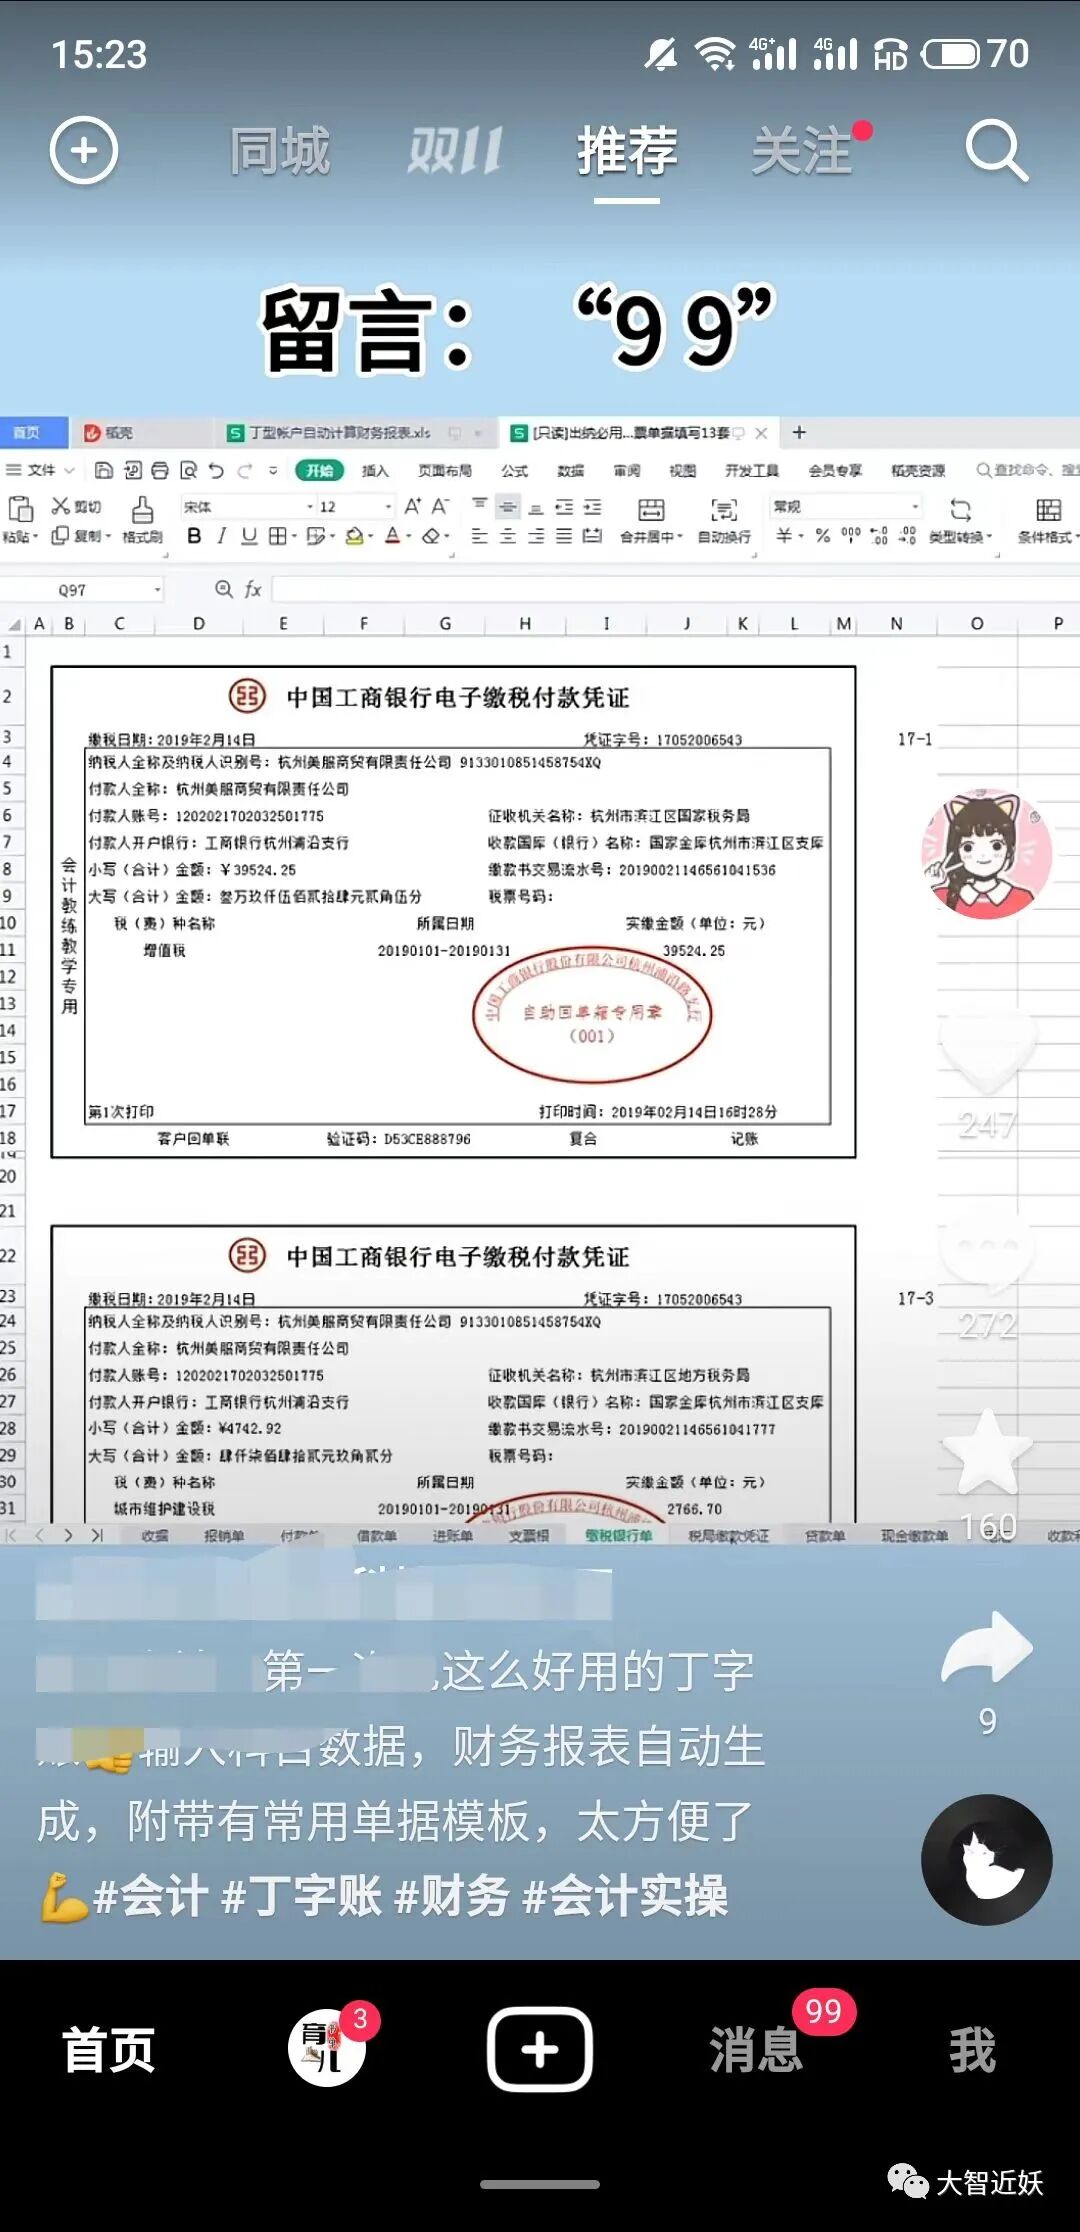Screen dimensions: 1080x2232
Task: Switch to the 双11 tab
Action: click(x=455, y=151)
